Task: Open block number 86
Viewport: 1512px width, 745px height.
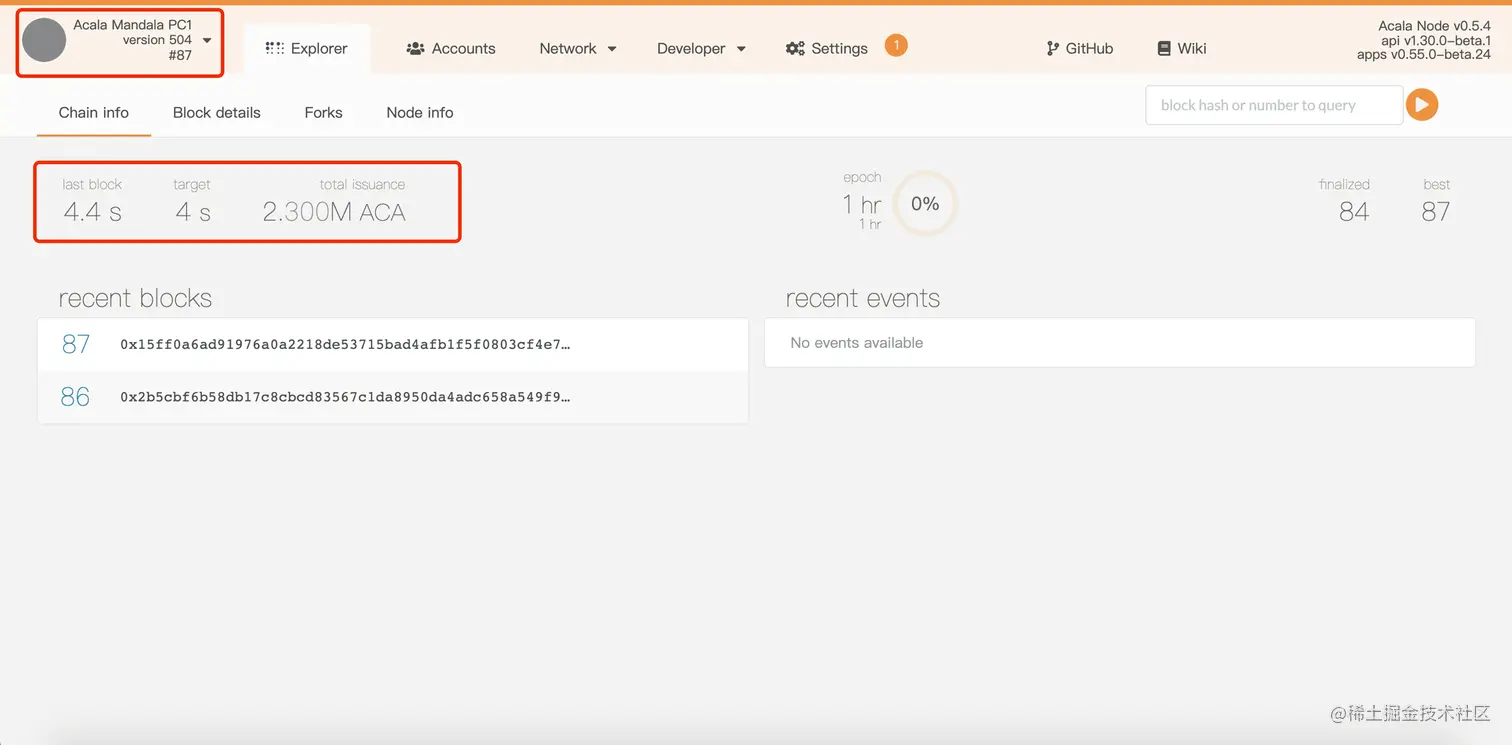Action: [x=76, y=396]
